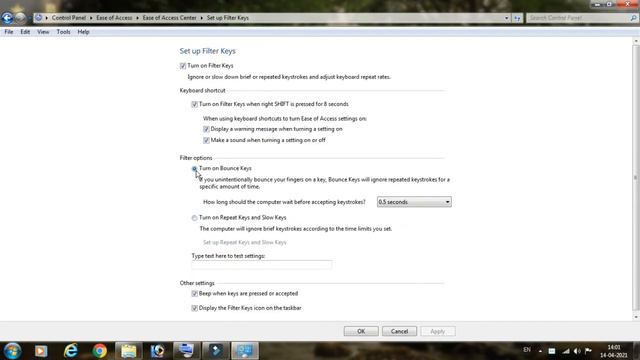Click the scrollbar down arrow
The image size is (640, 360).
[x=636, y=317]
